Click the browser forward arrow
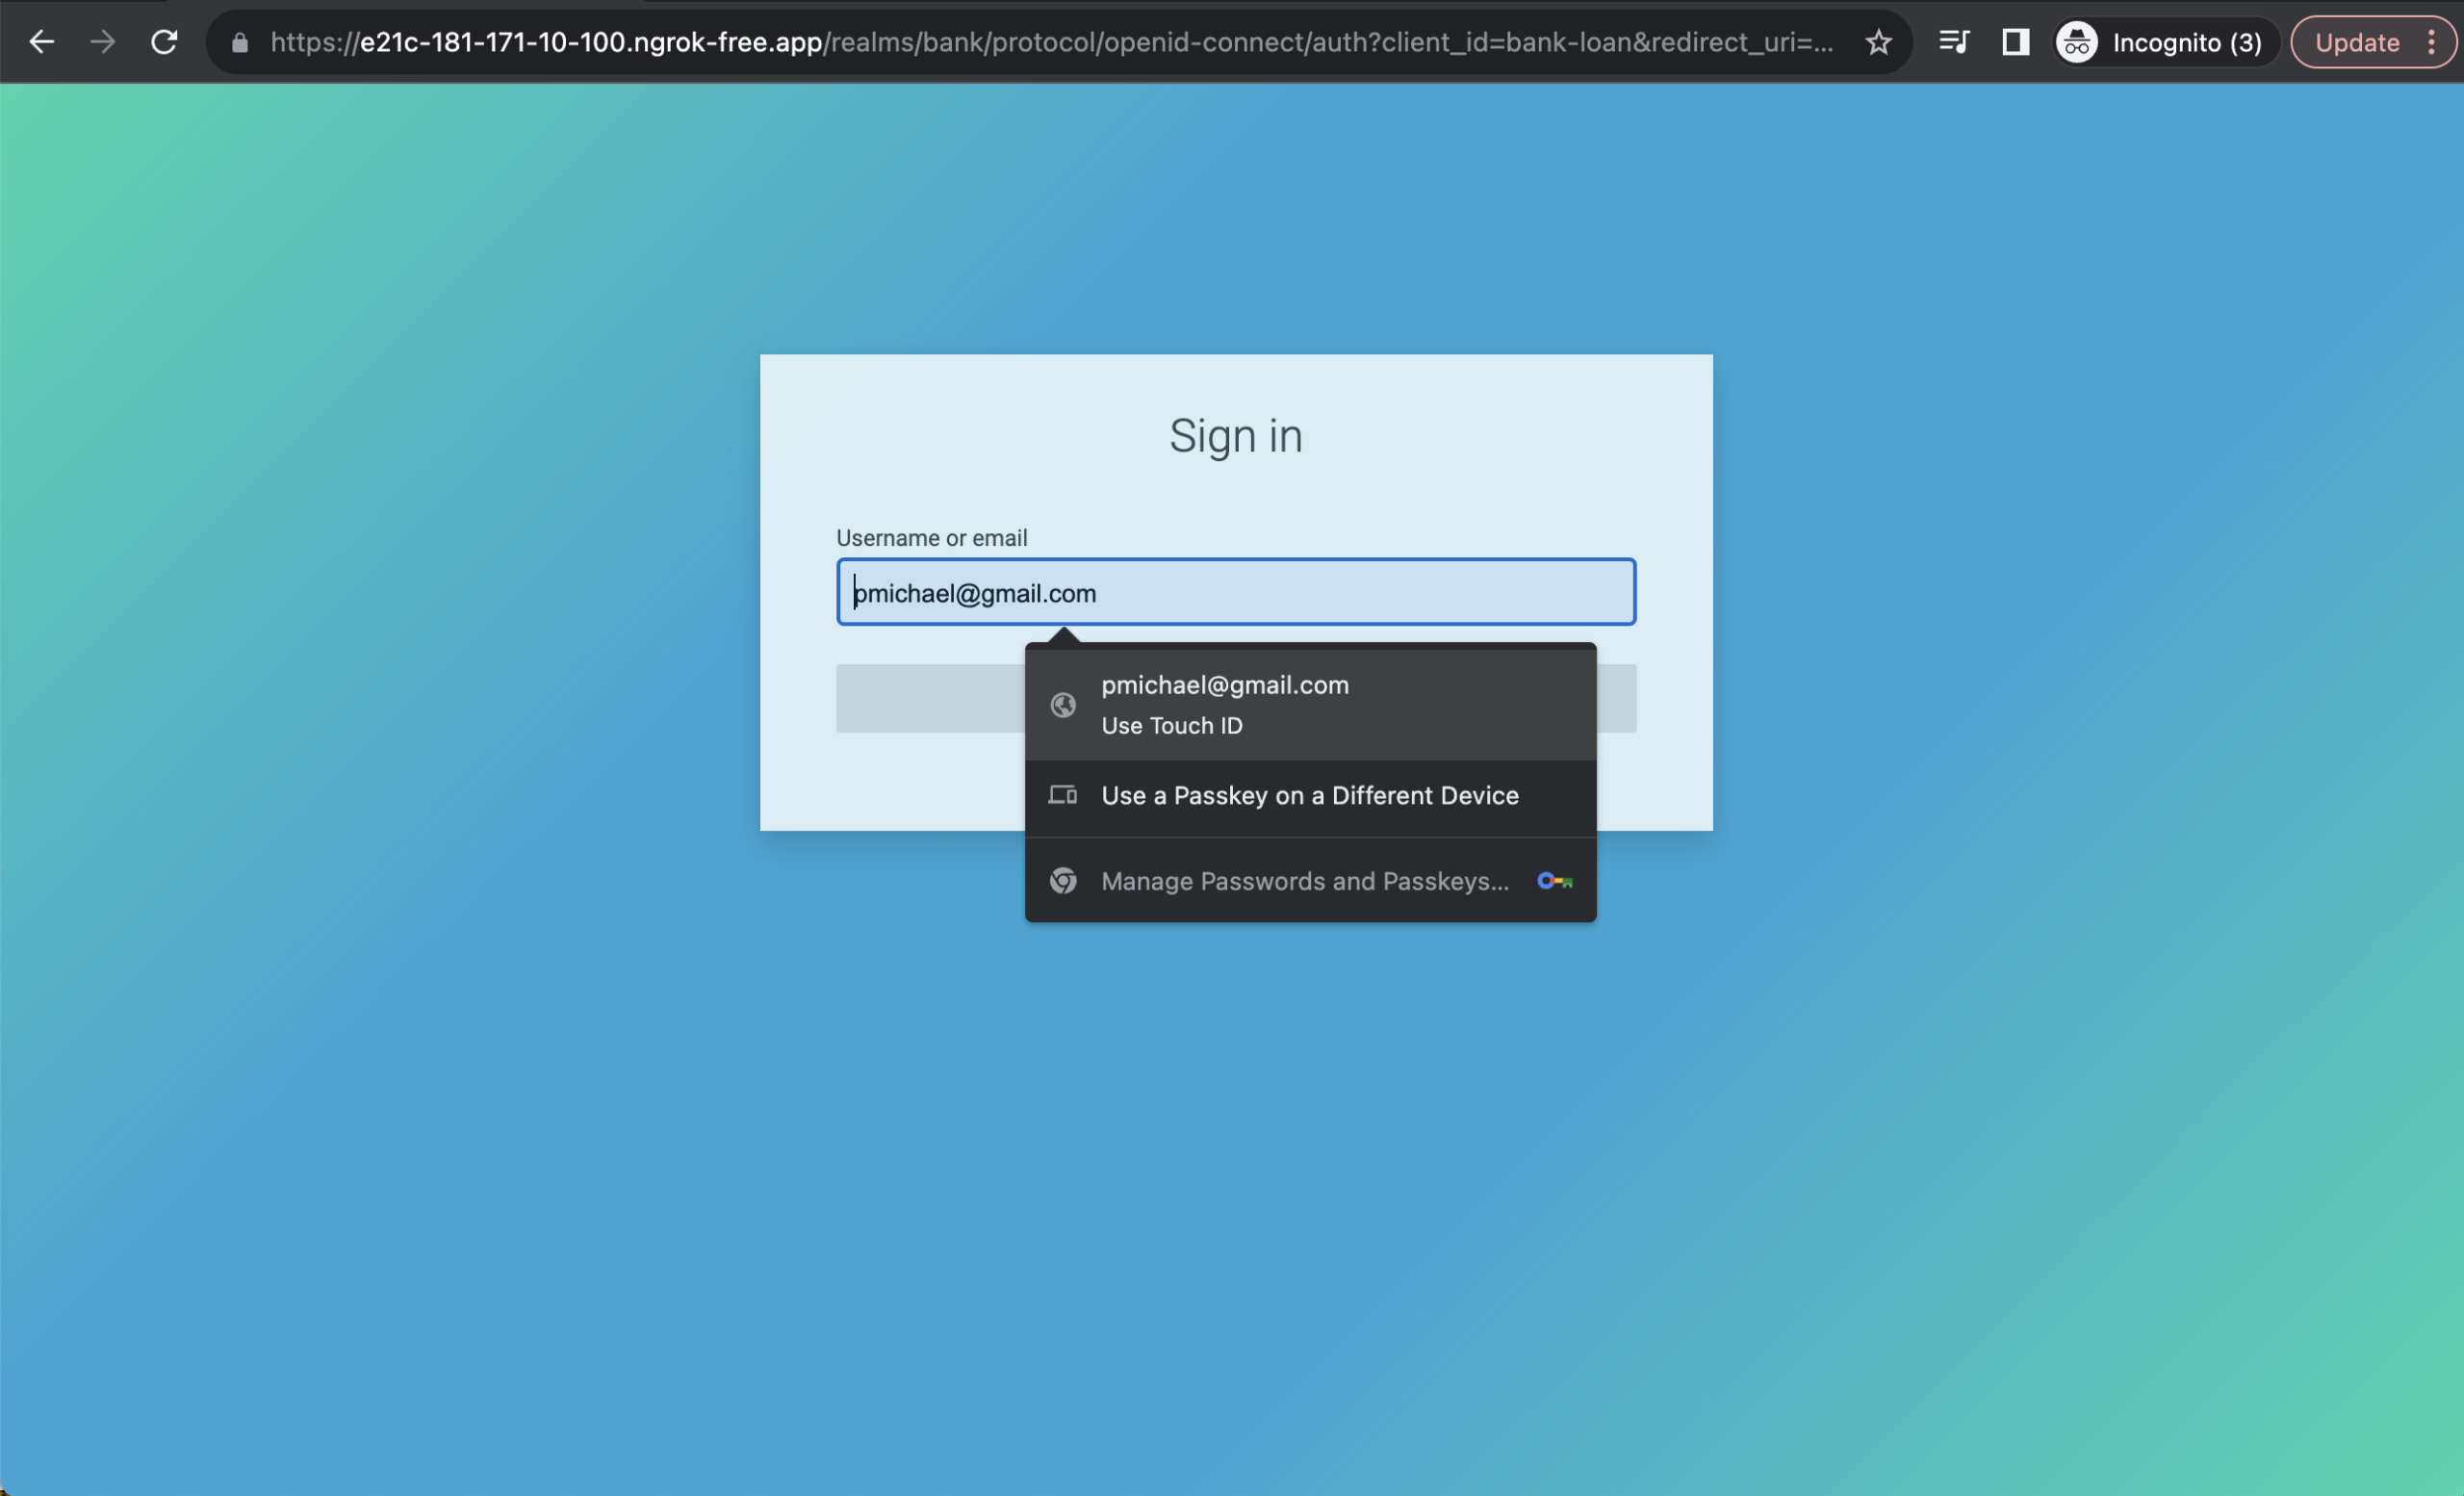This screenshot has height=1496, width=2464. coord(102,42)
